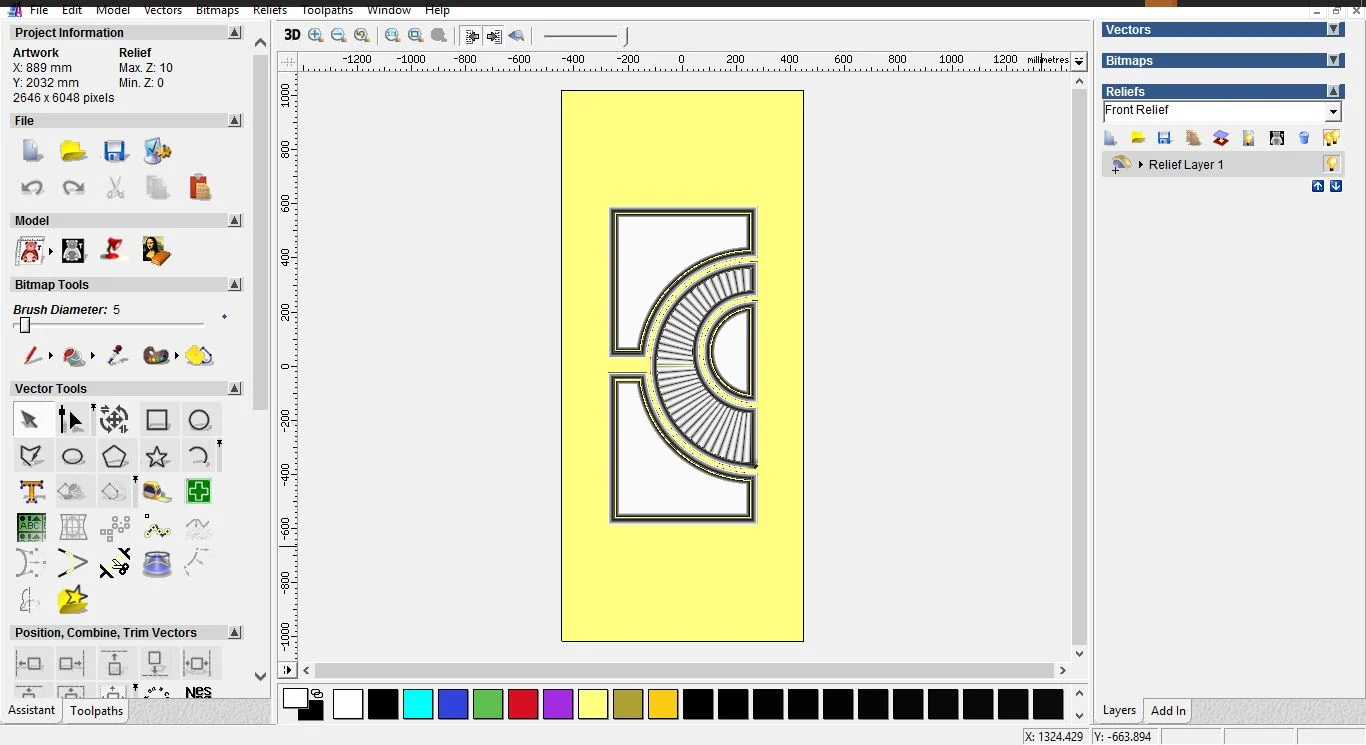Open the Add In tab

[1168, 711]
